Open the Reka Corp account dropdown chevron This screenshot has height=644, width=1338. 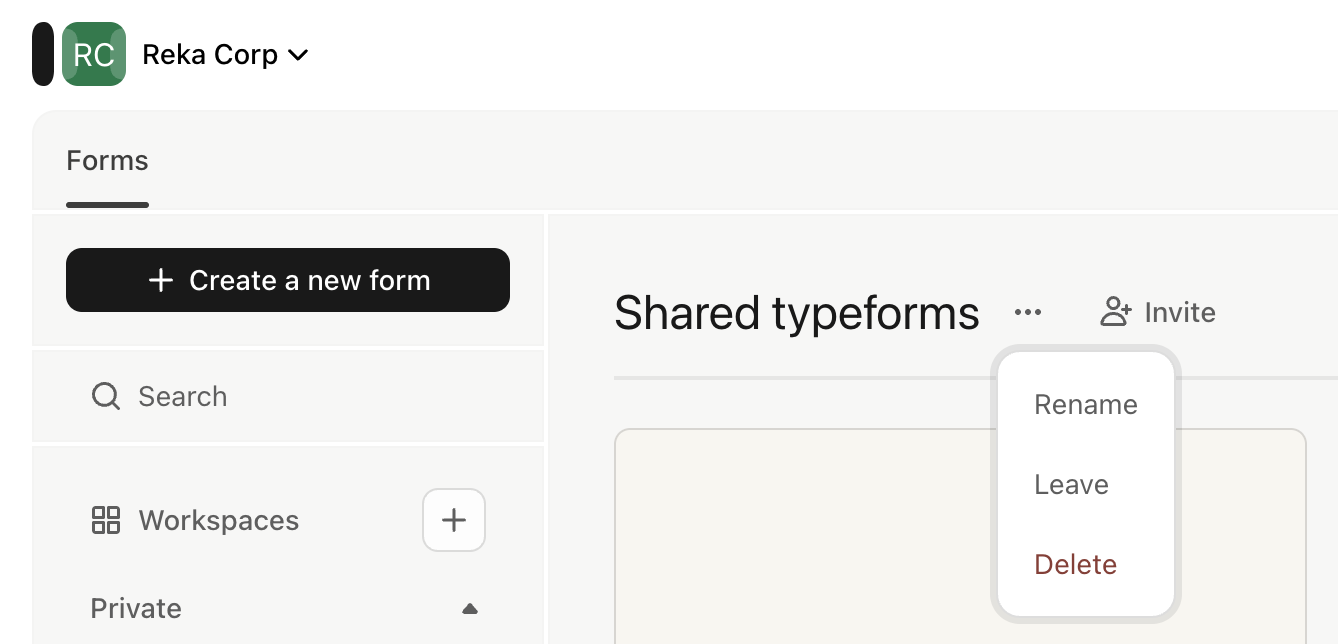298,55
